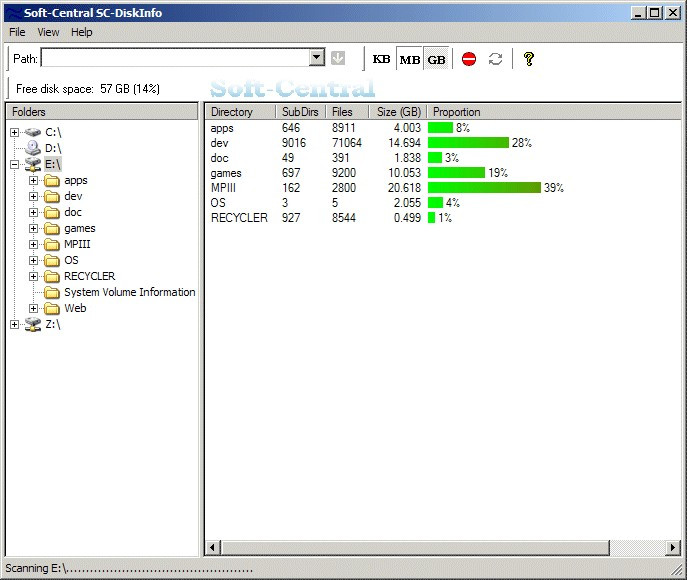Click the 9016 subdirs value
The height and width of the screenshot is (580, 687).
pos(294,143)
